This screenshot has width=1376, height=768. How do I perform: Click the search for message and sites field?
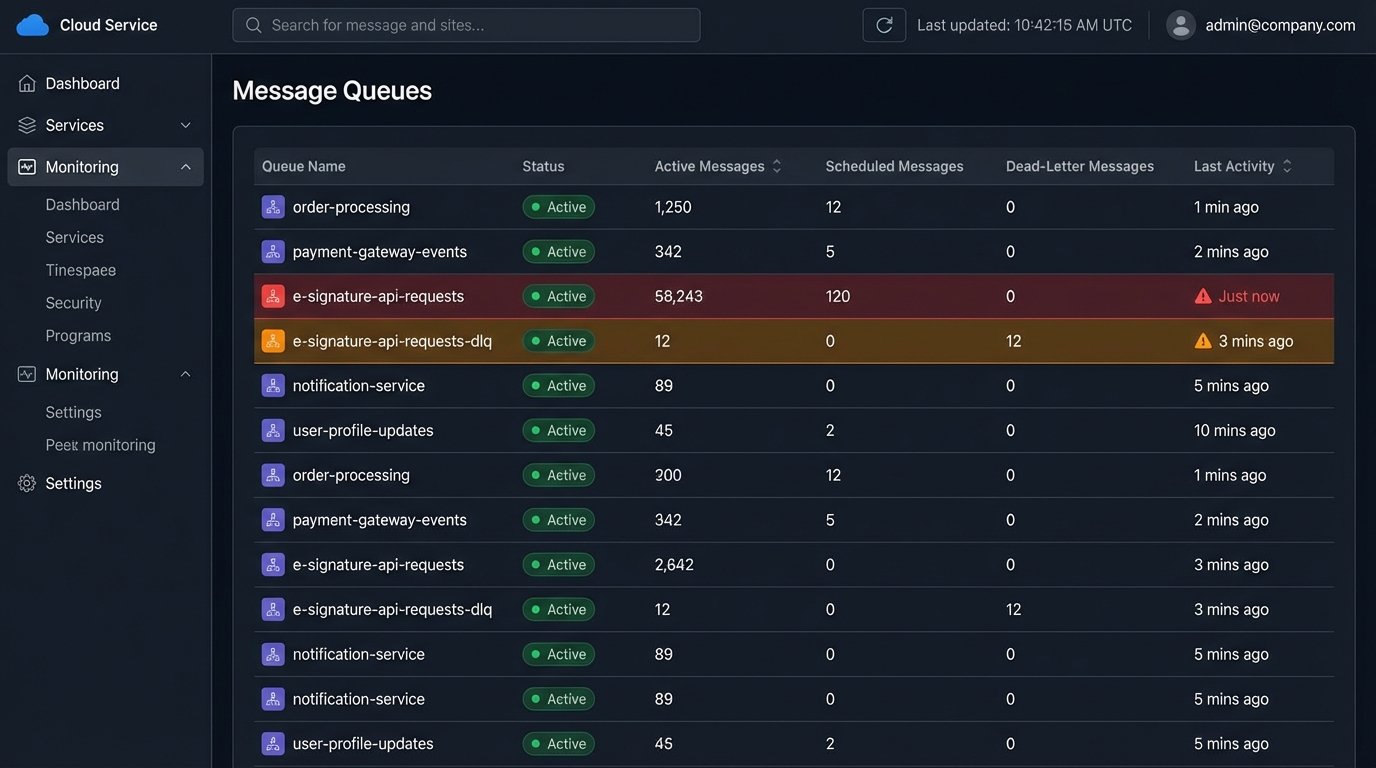[466, 24]
